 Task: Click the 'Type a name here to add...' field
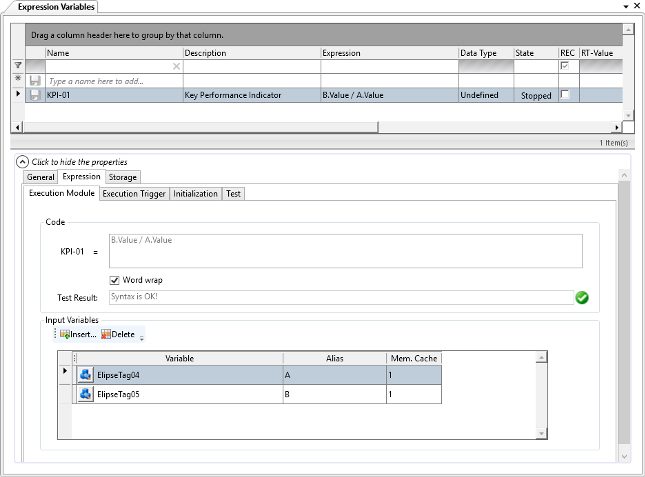[114, 81]
